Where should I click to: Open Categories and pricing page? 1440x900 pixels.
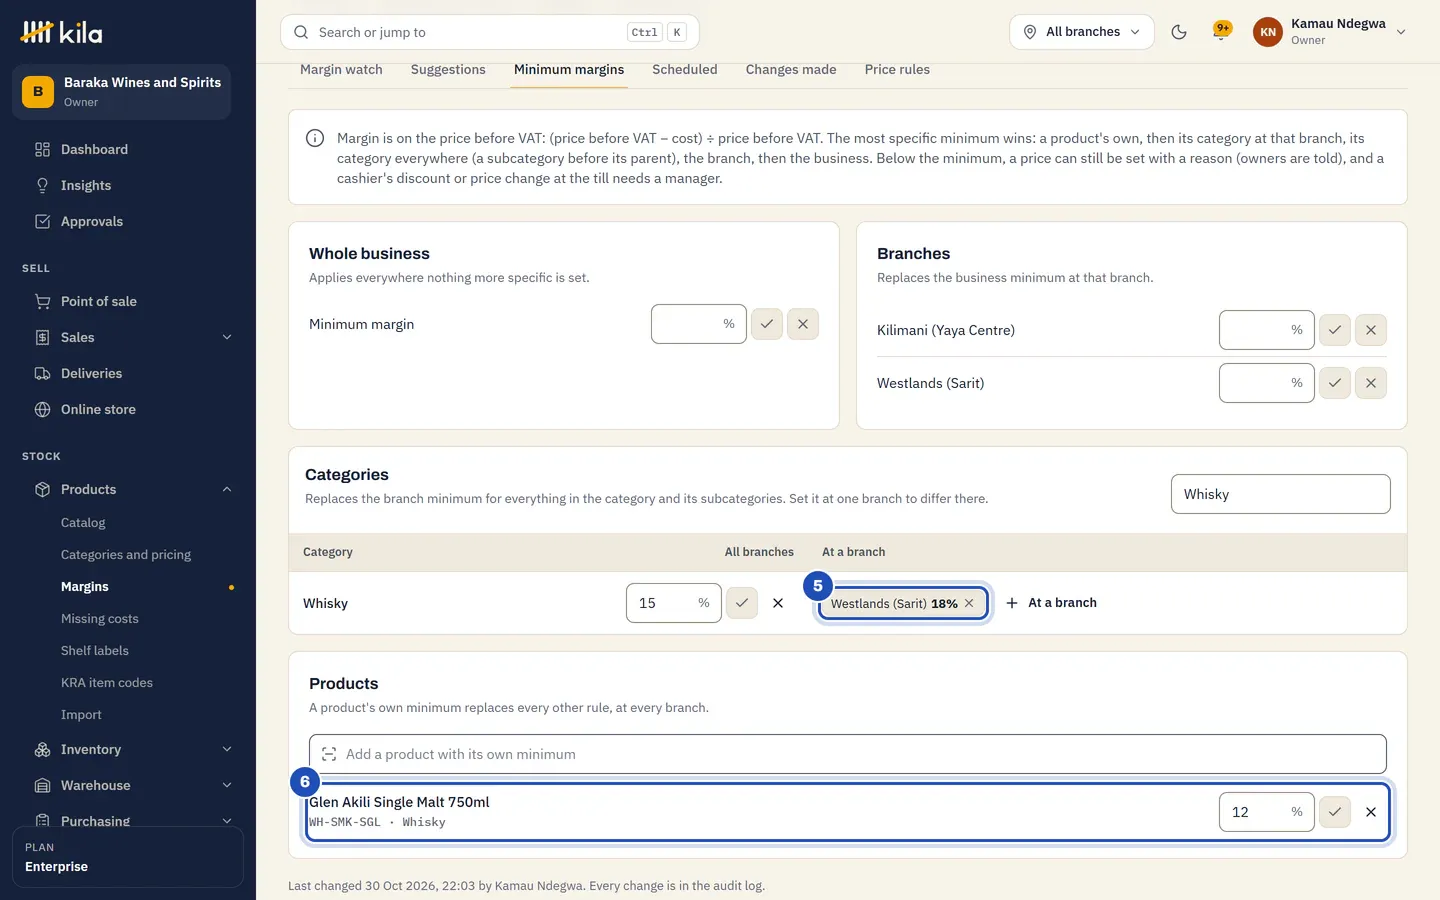126,554
